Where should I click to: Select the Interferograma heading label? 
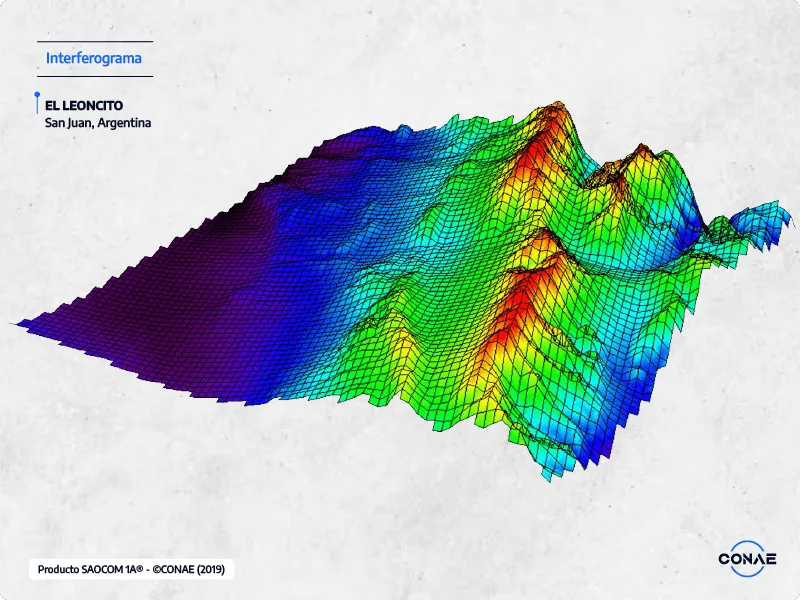click(94, 58)
